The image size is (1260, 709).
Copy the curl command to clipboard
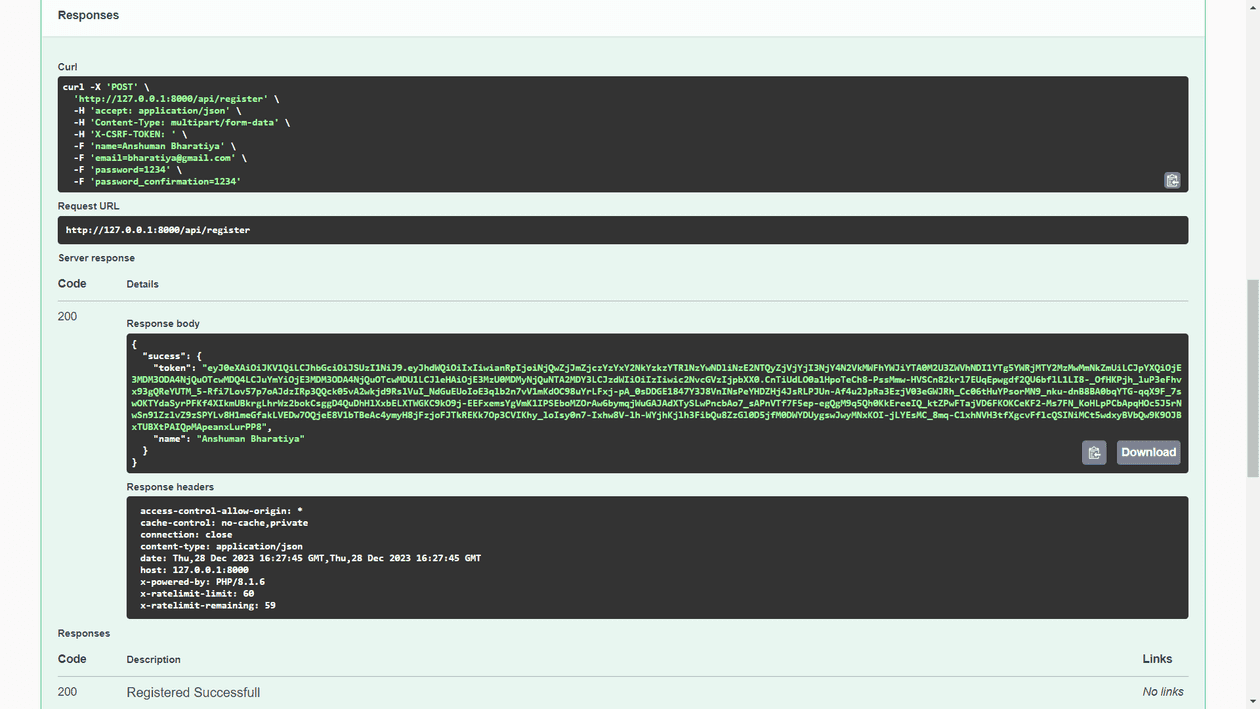1172,180
